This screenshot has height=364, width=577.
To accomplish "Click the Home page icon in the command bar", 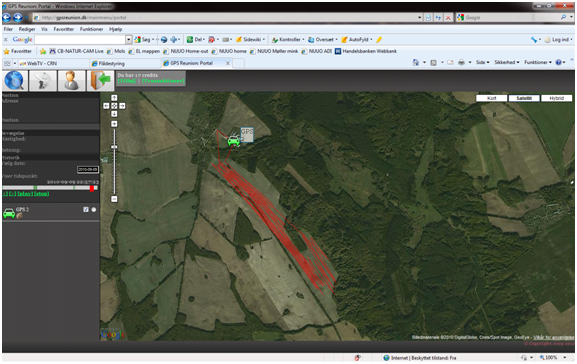I will pyautogui.click(x=416, y=63).
